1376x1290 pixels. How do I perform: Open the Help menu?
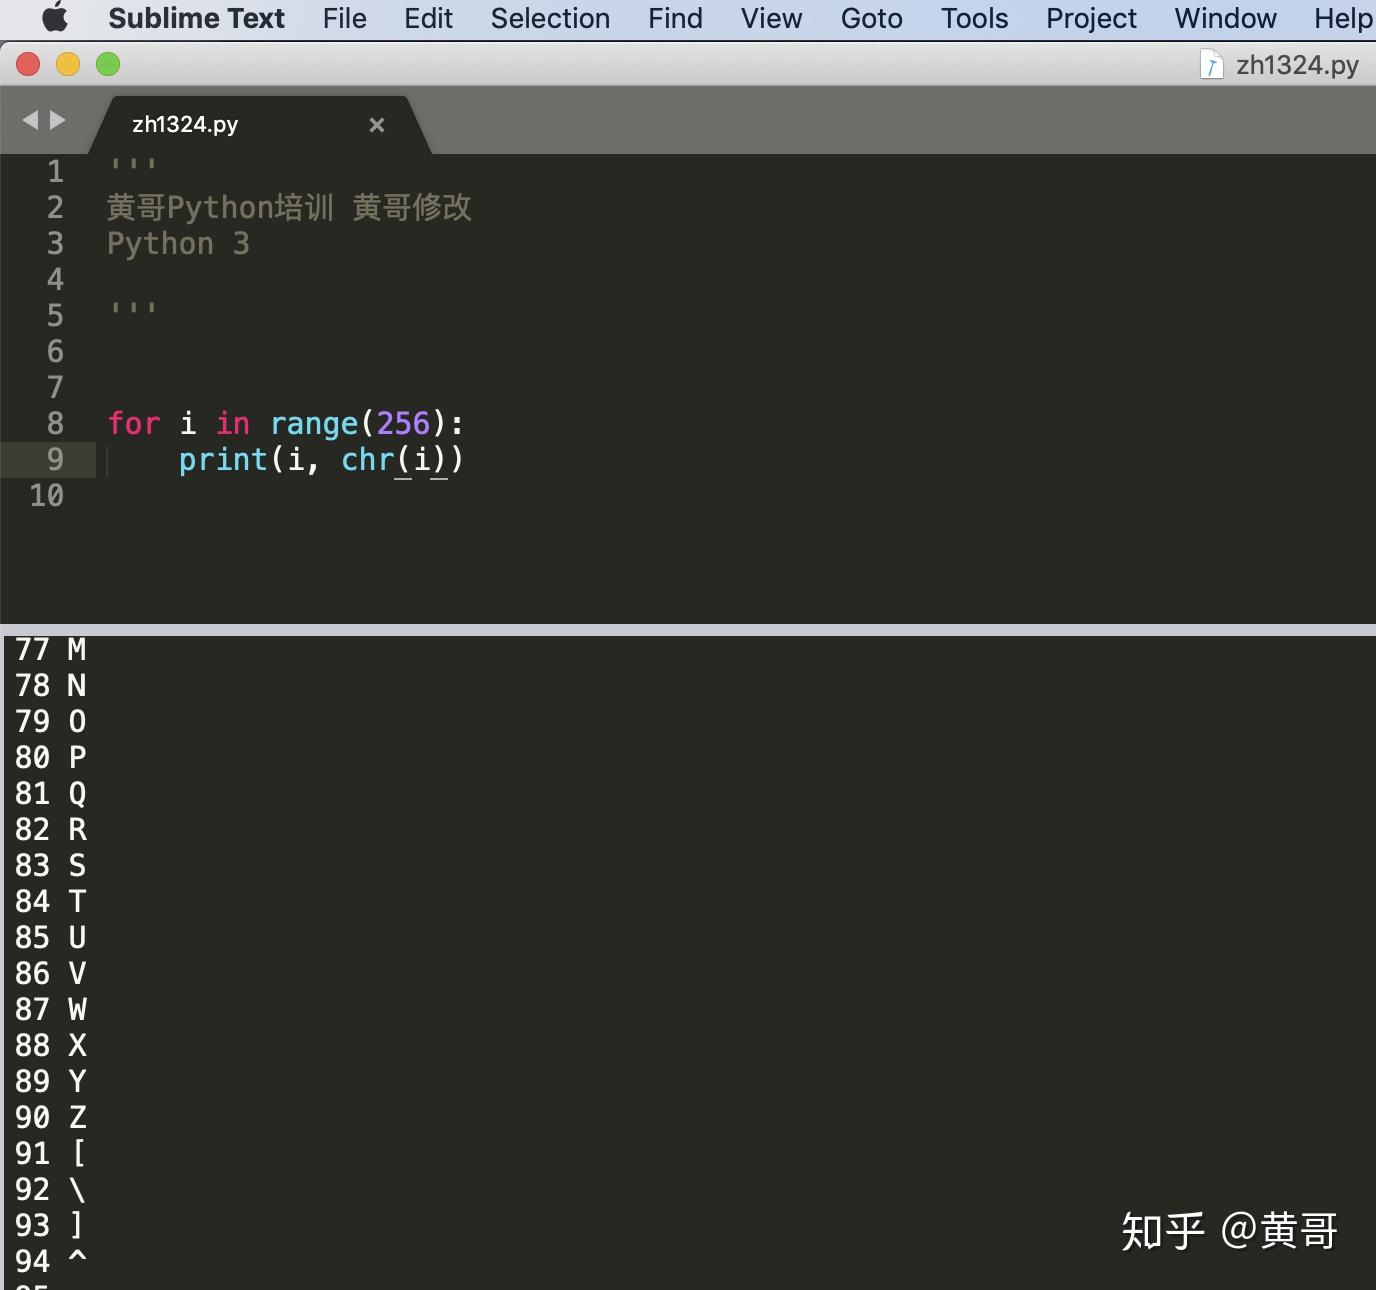click(x=1346, y=18)
